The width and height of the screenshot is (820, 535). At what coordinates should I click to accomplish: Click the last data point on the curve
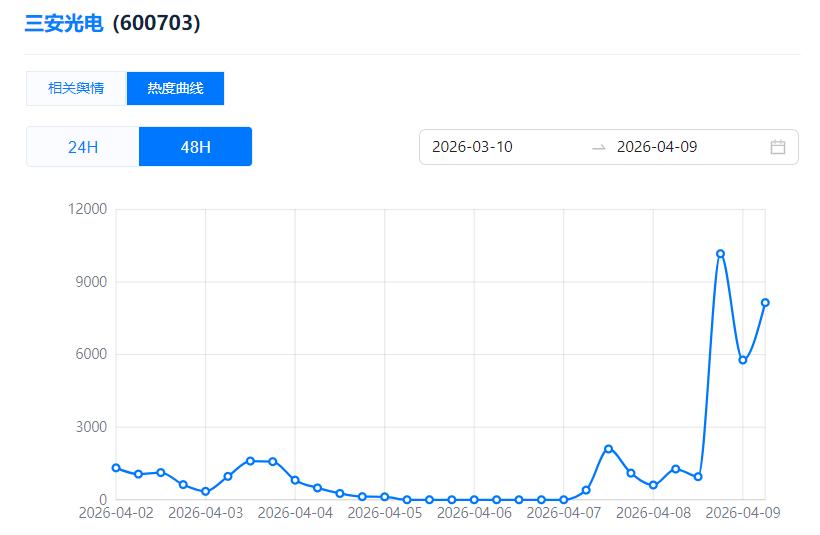click(765, 302)
